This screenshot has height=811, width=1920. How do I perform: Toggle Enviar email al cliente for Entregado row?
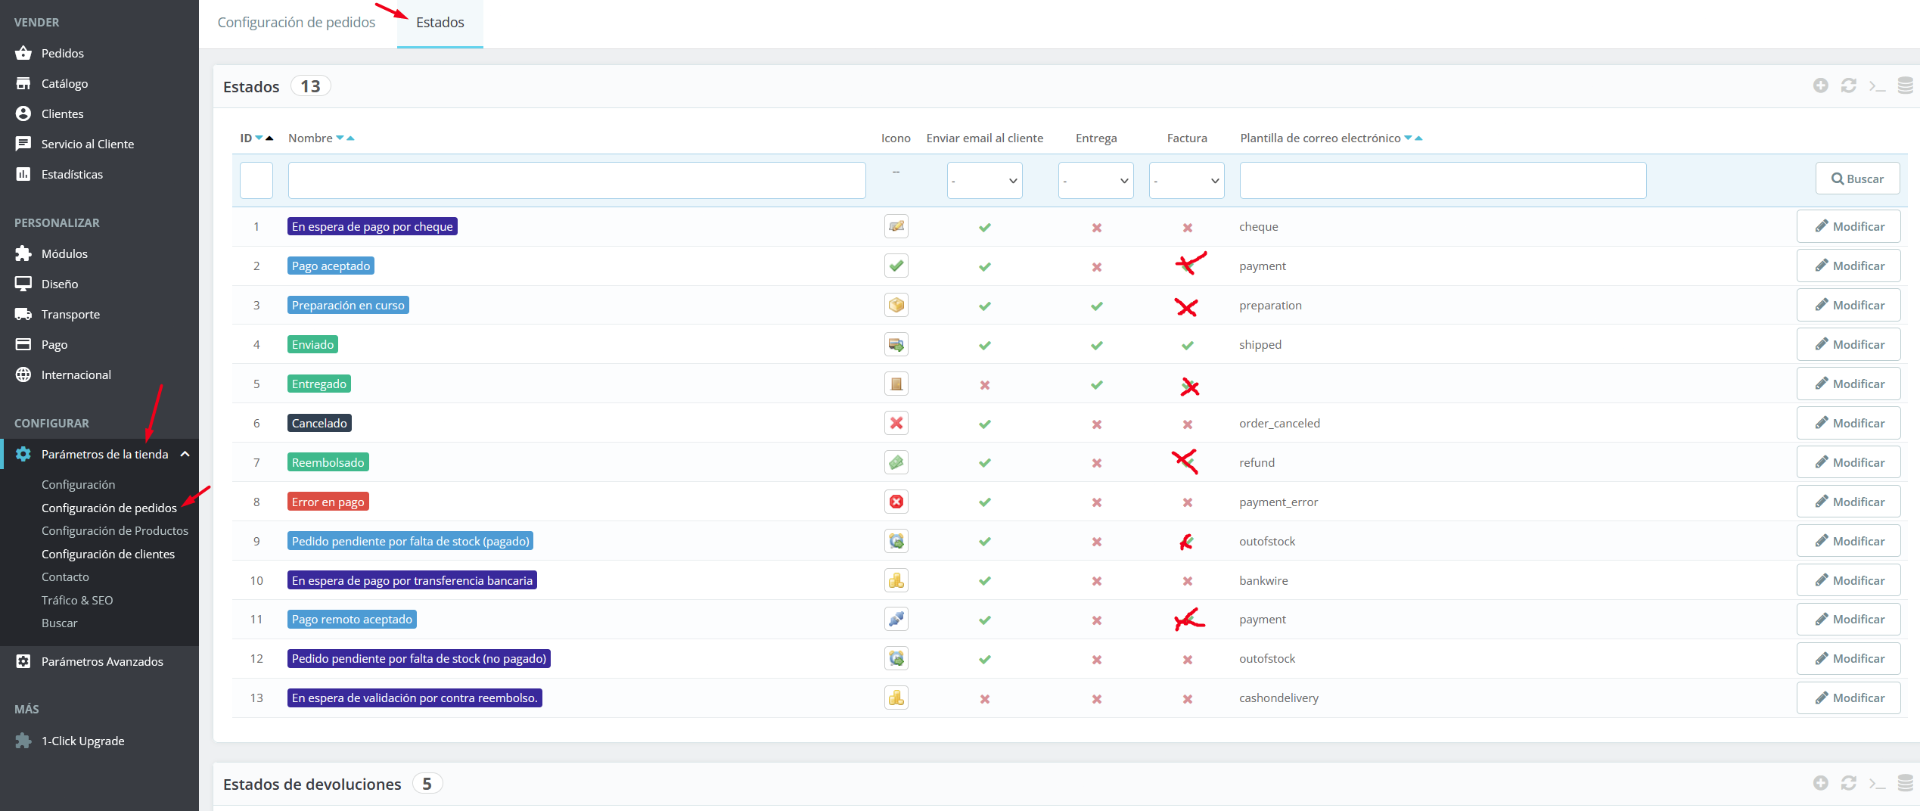pyautogui.click(x=985, y=385)
